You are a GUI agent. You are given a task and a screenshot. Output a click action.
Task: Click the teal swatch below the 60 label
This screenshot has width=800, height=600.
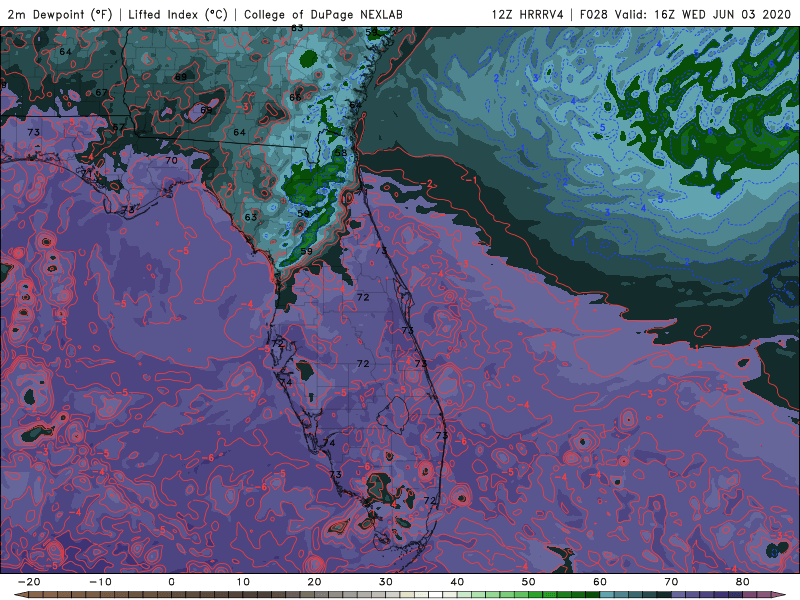pos(607,595)
